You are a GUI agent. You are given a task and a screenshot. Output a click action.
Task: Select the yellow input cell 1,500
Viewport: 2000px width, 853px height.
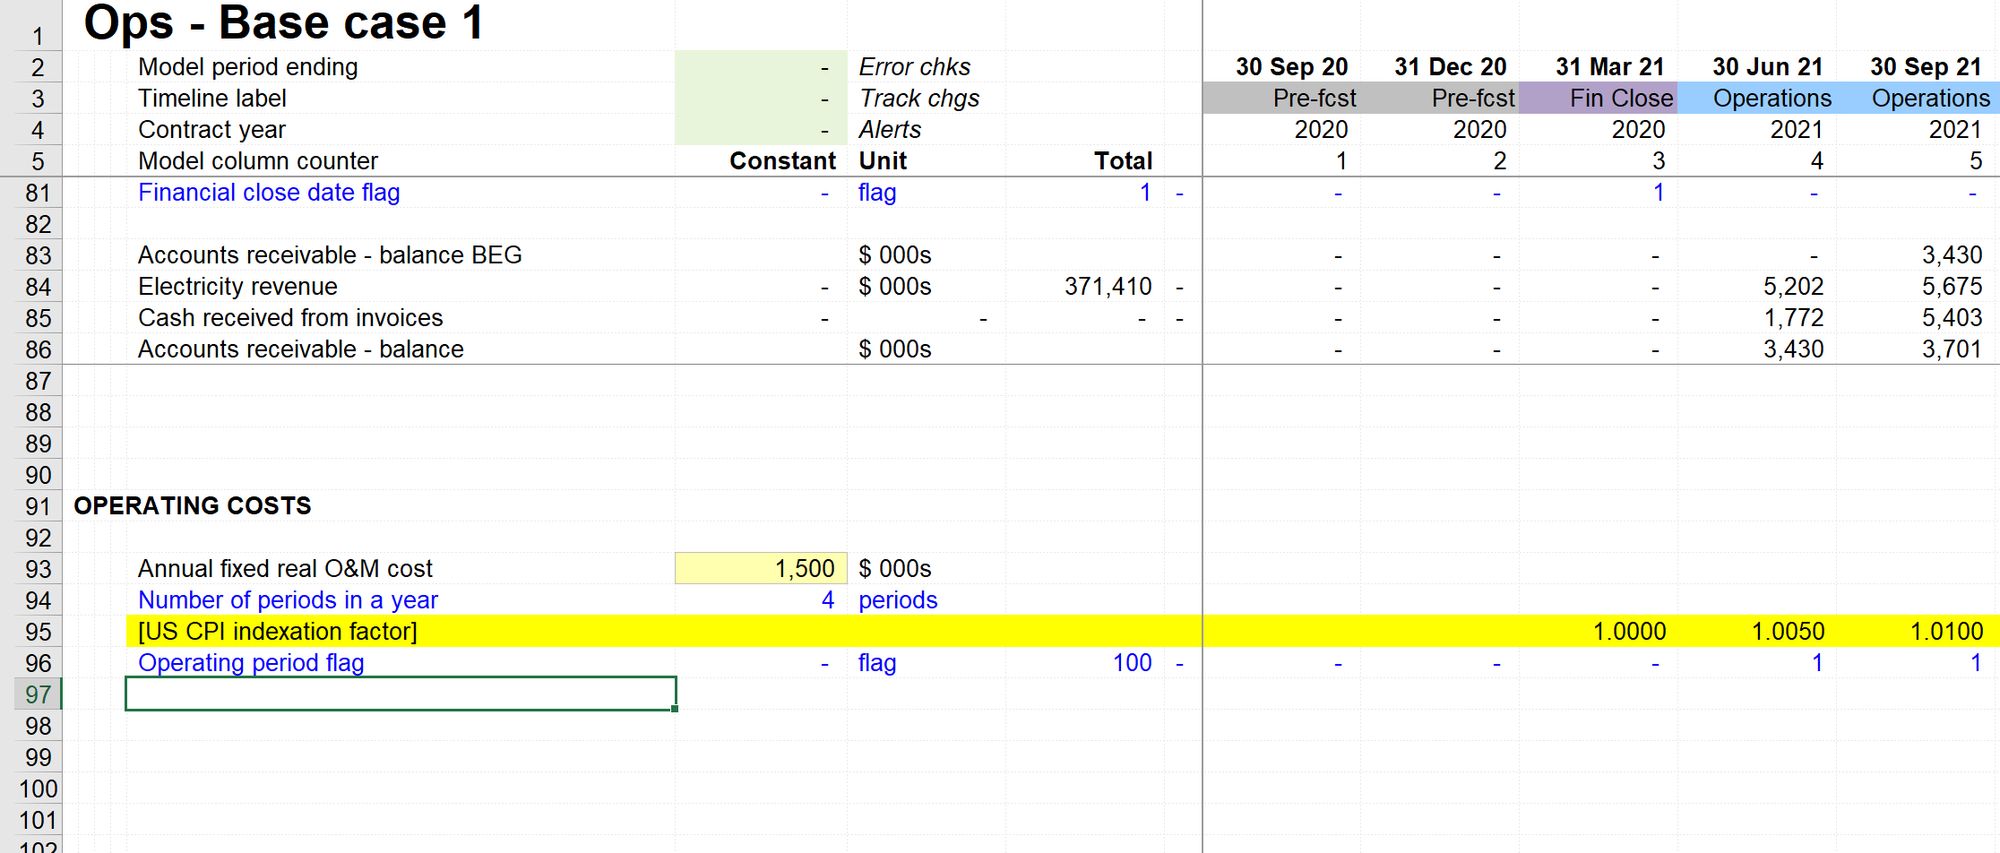pos(761,568)
